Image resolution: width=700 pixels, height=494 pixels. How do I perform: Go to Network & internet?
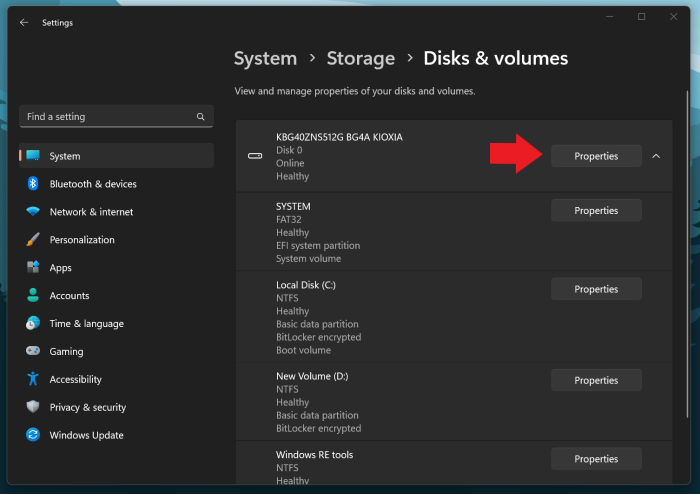pos(116,212)
